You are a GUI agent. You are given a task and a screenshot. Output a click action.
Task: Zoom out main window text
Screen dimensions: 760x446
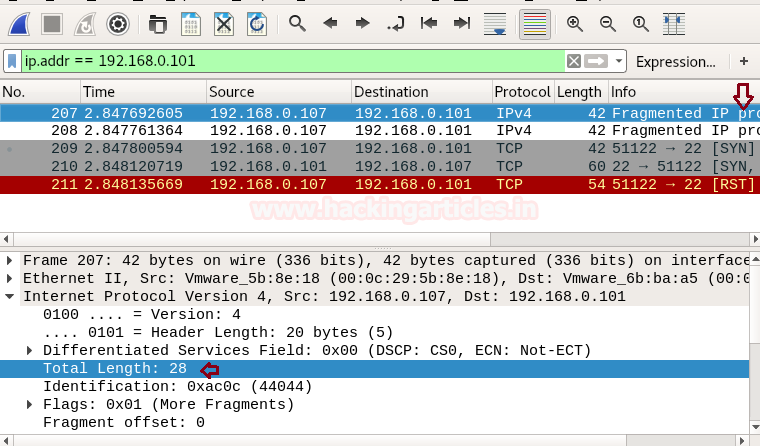point(608,23)
